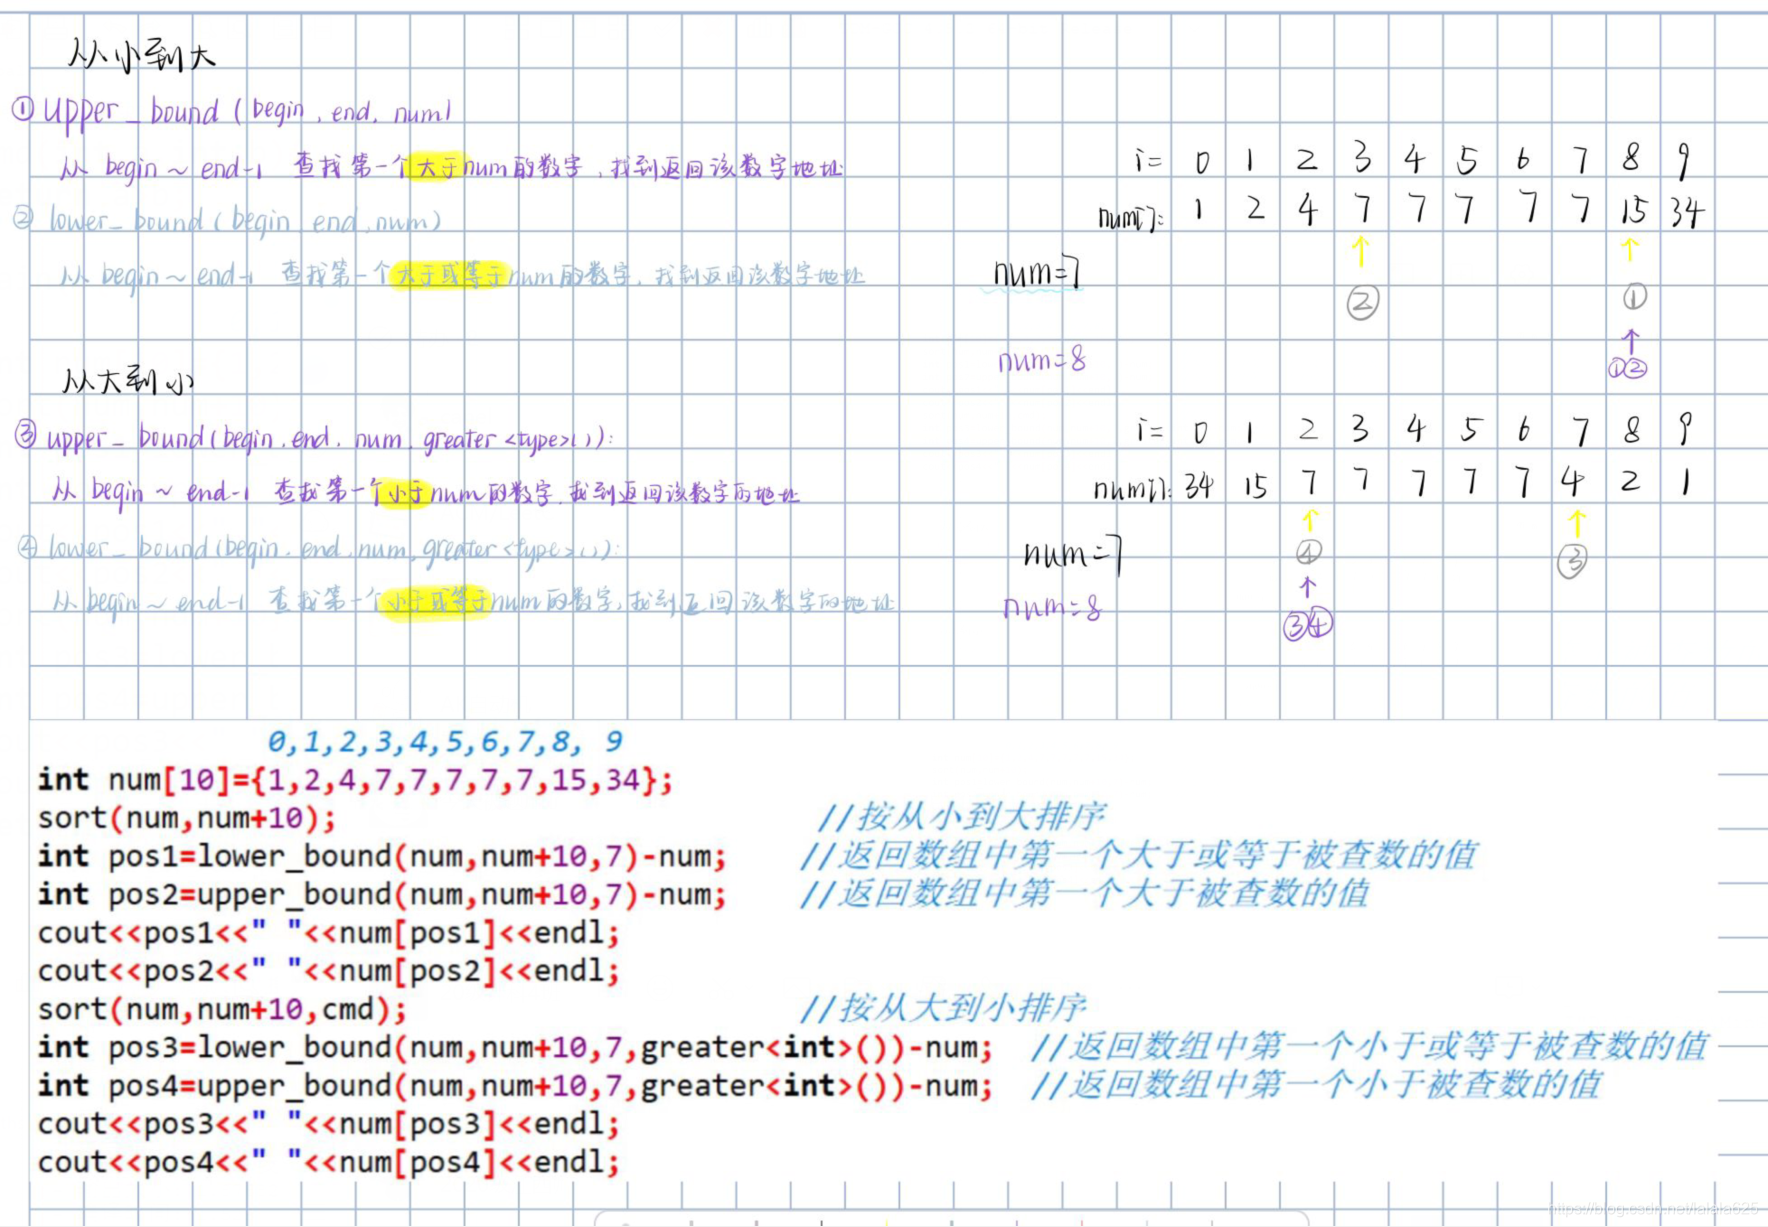Click value 4 in the descending array
The height and width of the screenshot is (1227, 1768).
pos(1573,482)
